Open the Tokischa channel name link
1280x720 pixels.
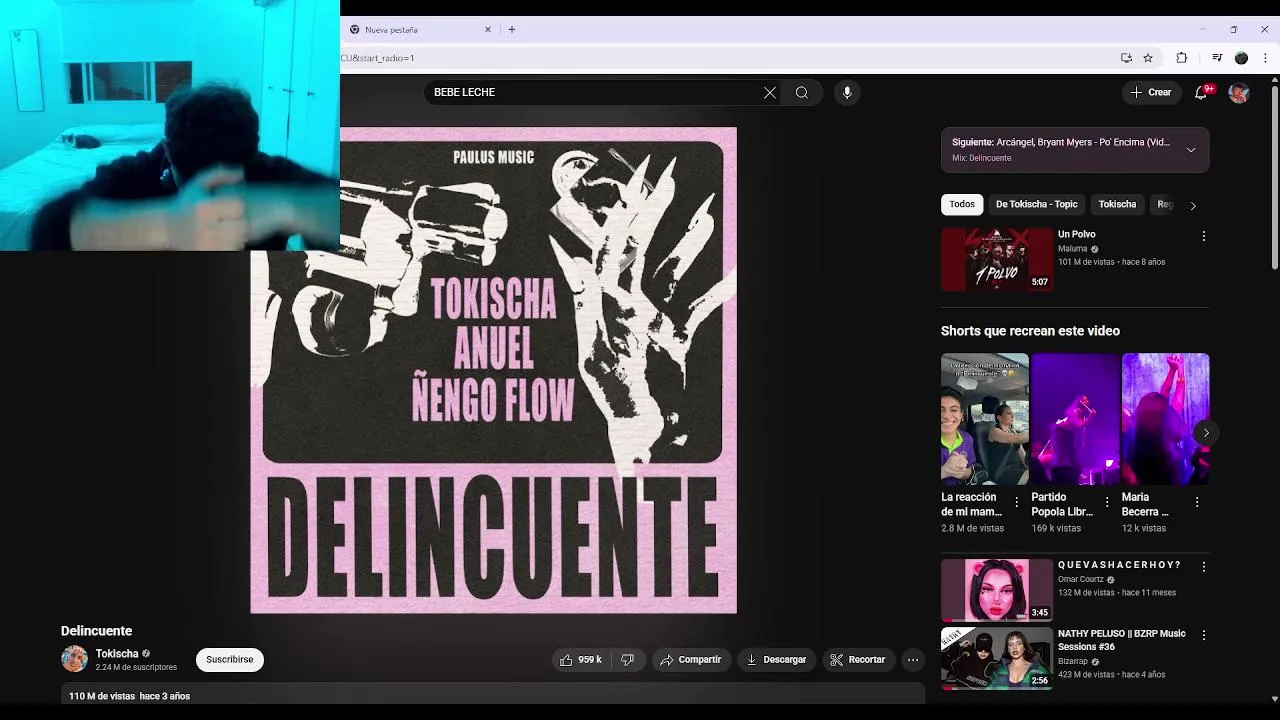coord(117,654)
